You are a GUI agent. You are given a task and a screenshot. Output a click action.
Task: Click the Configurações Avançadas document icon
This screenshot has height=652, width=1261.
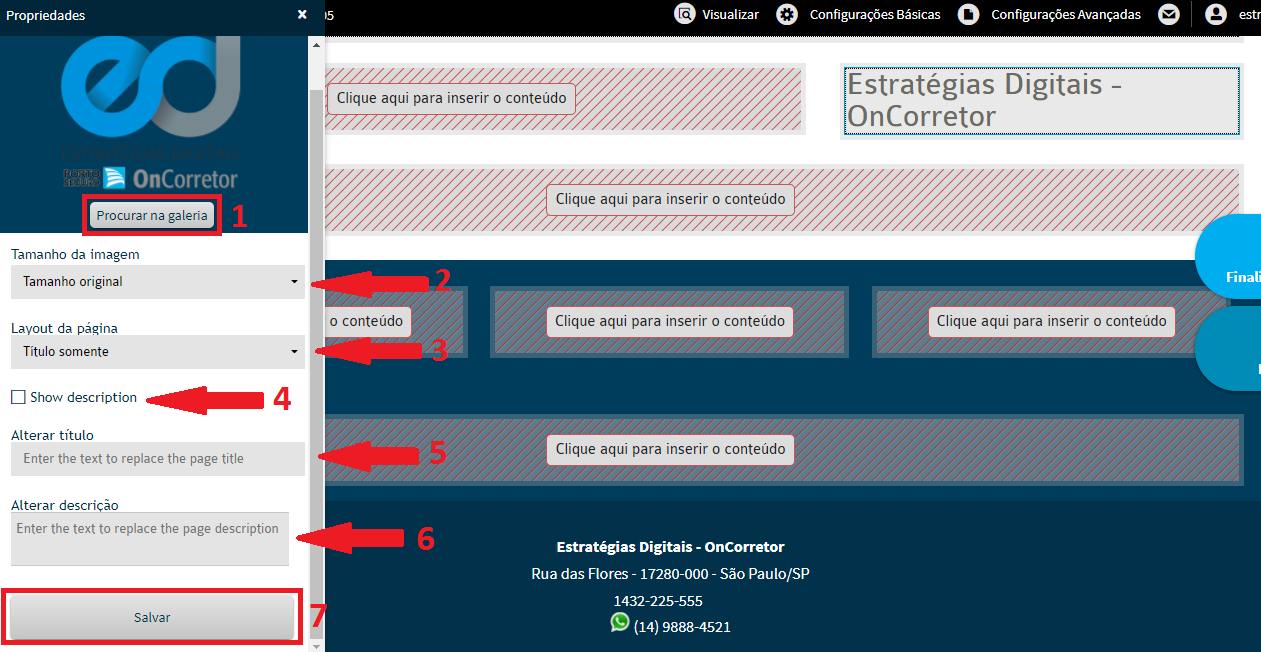[x=968, y=14]
